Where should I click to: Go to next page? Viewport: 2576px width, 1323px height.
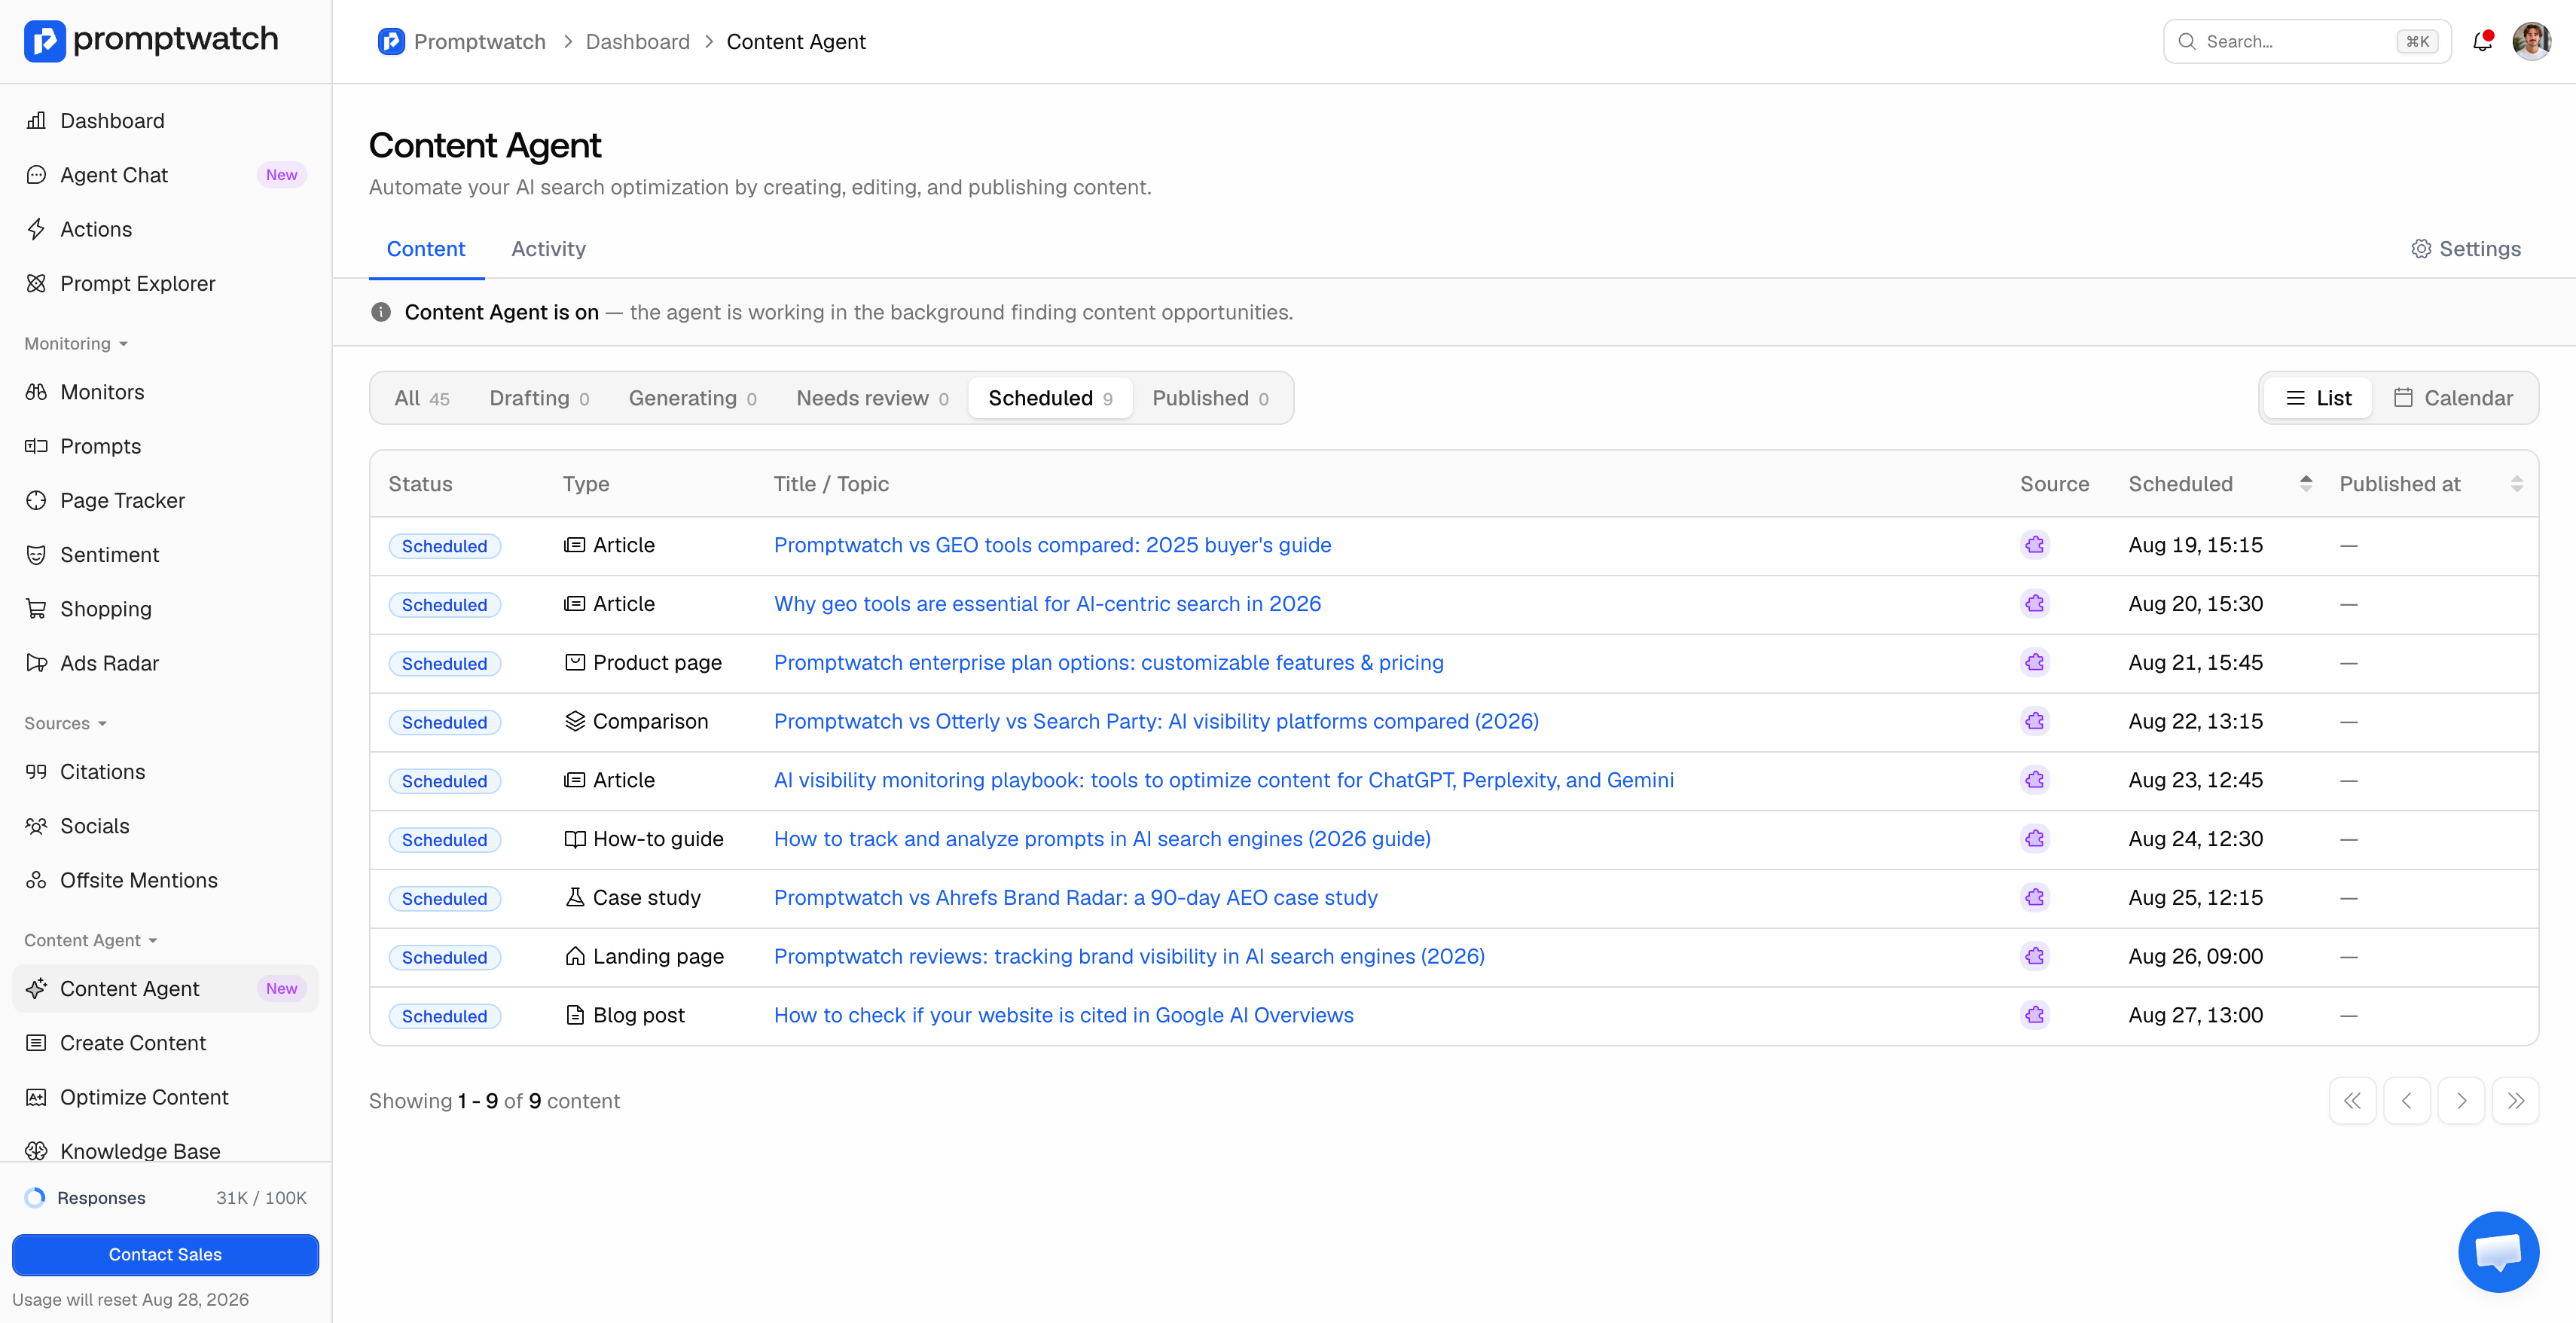click(2461, 1101)
